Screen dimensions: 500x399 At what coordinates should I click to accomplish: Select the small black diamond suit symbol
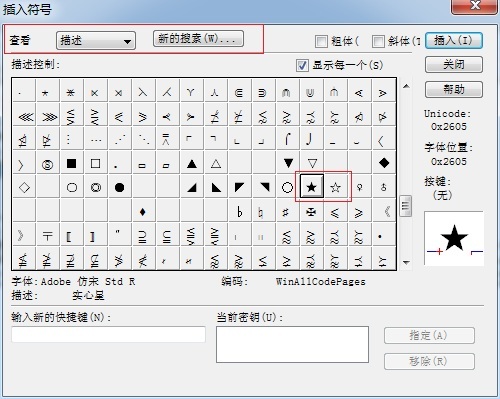pyautogui.click(x=143, y=211)
